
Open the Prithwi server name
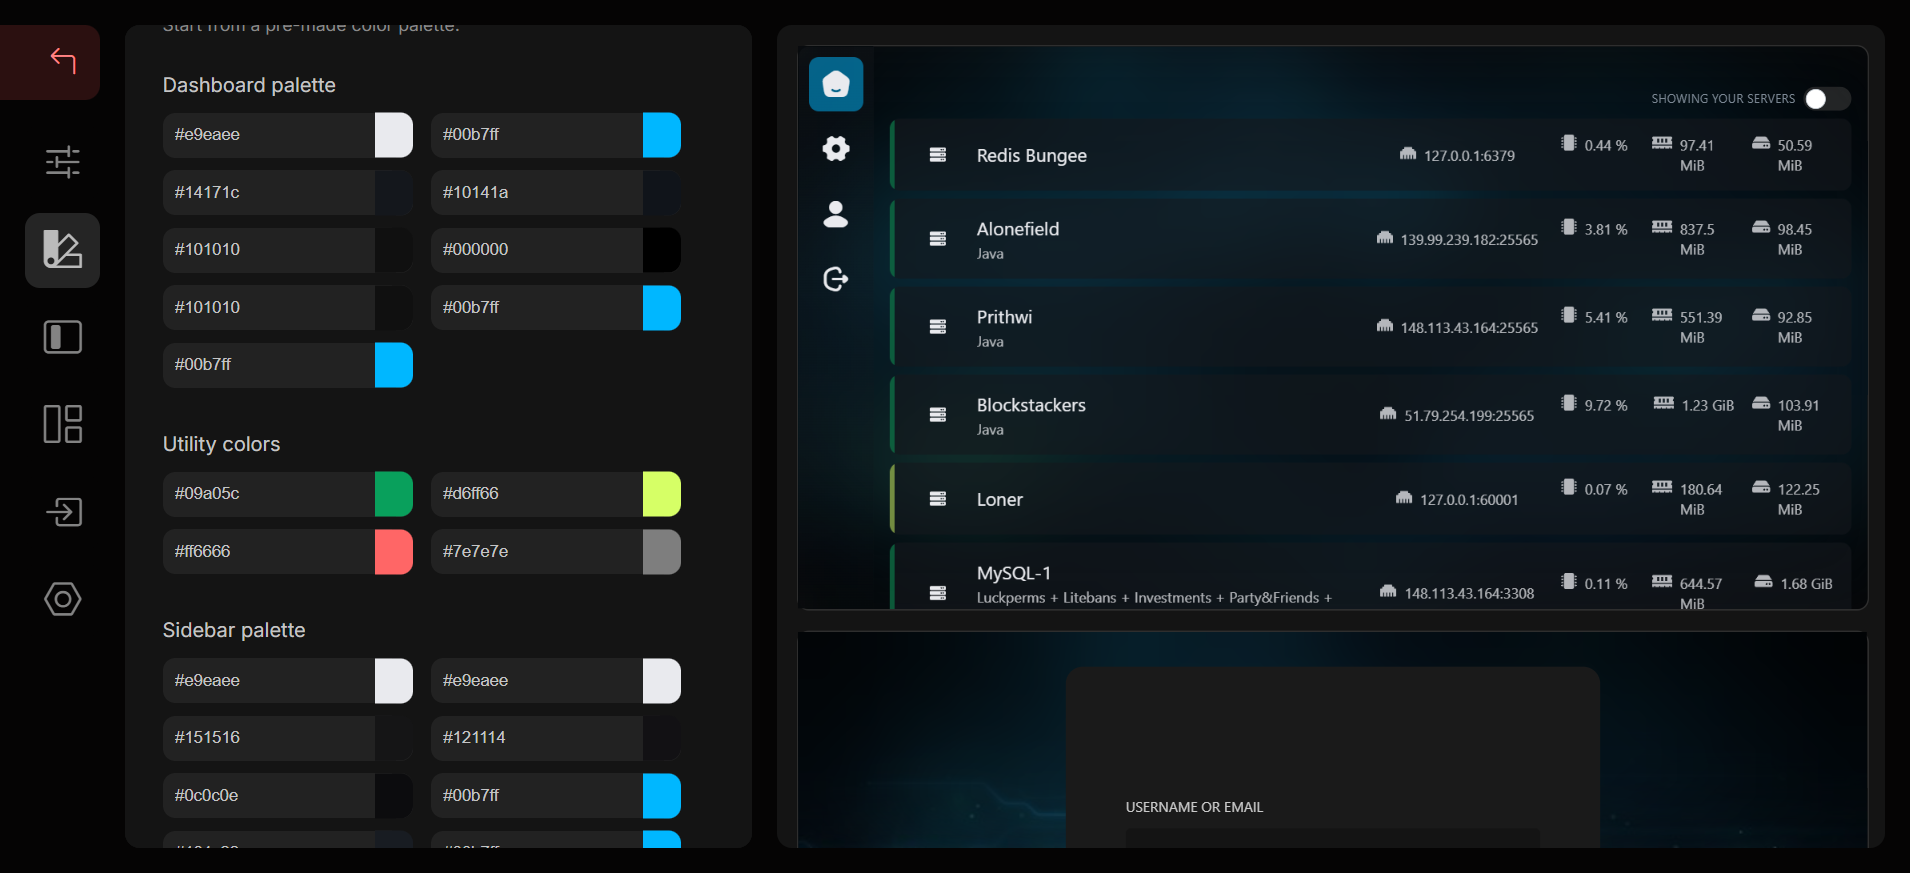1004,317
